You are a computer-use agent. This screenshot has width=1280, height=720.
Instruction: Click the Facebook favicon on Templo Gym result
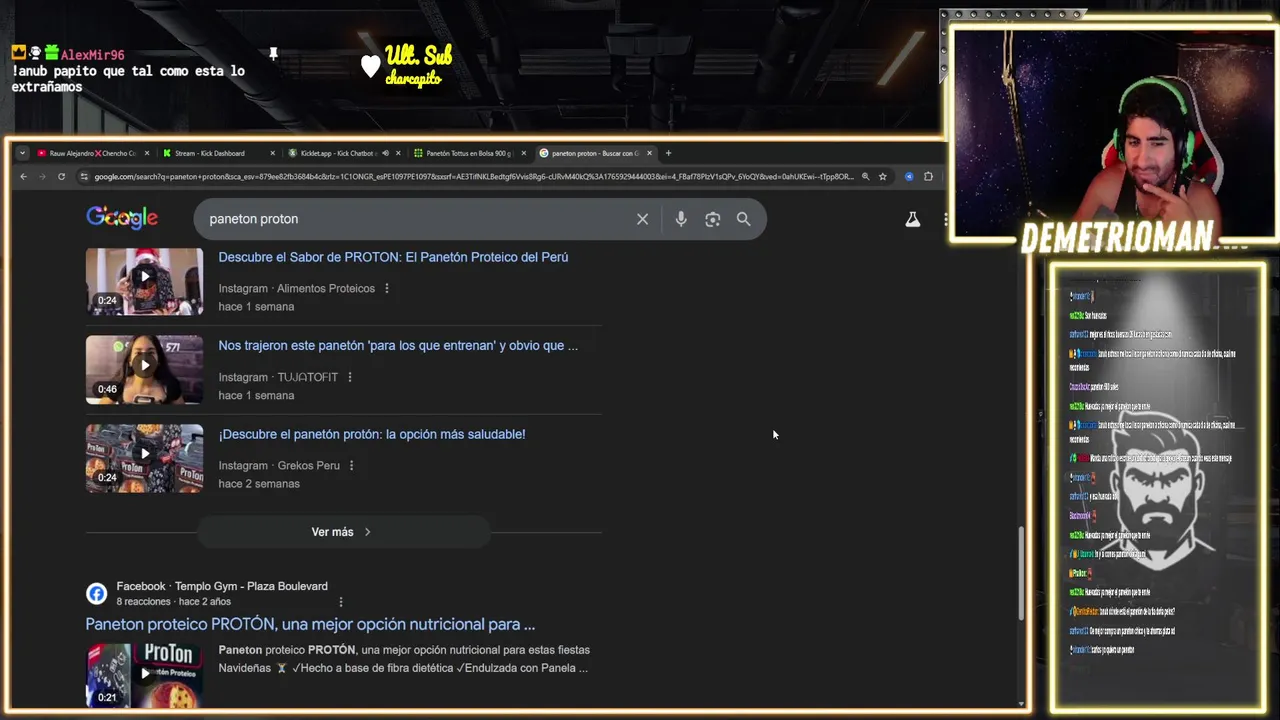point(96,594)
